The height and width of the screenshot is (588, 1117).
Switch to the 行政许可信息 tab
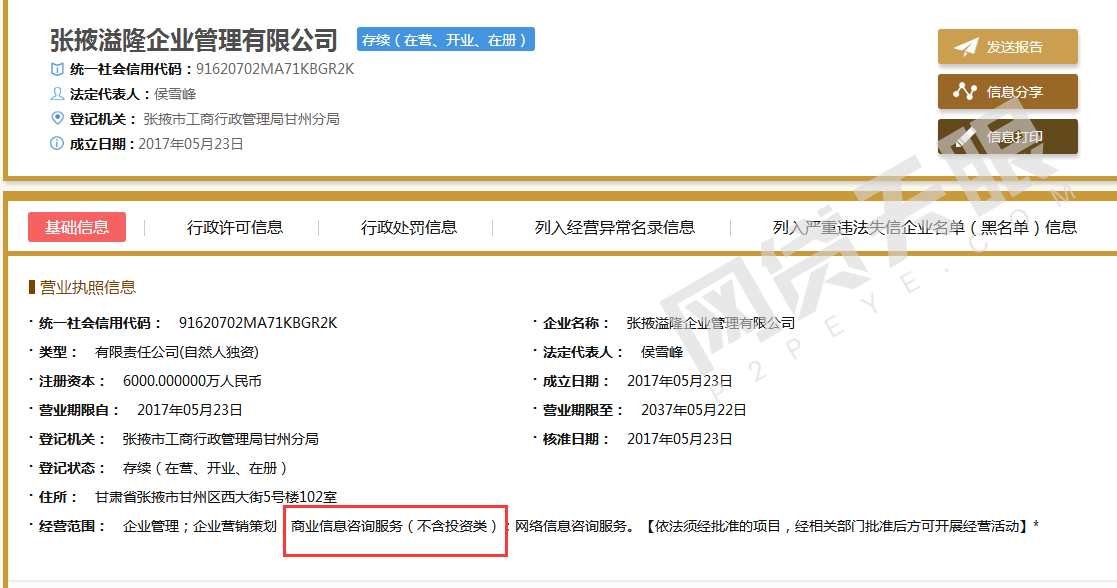235,227
